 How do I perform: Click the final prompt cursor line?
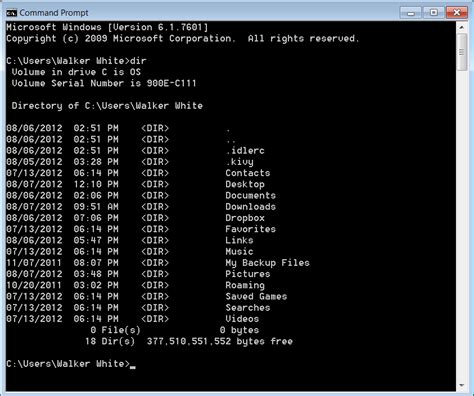point(71,364)
